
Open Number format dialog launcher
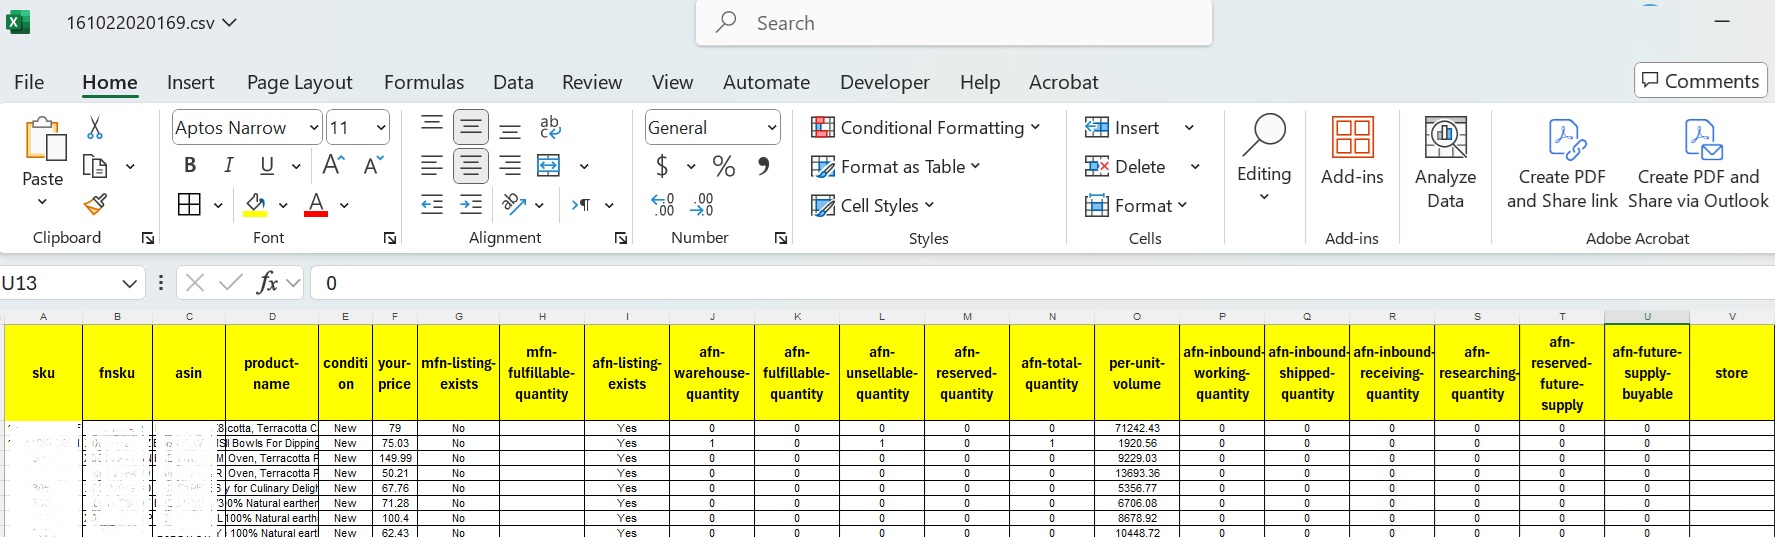(x=781, y=238)
